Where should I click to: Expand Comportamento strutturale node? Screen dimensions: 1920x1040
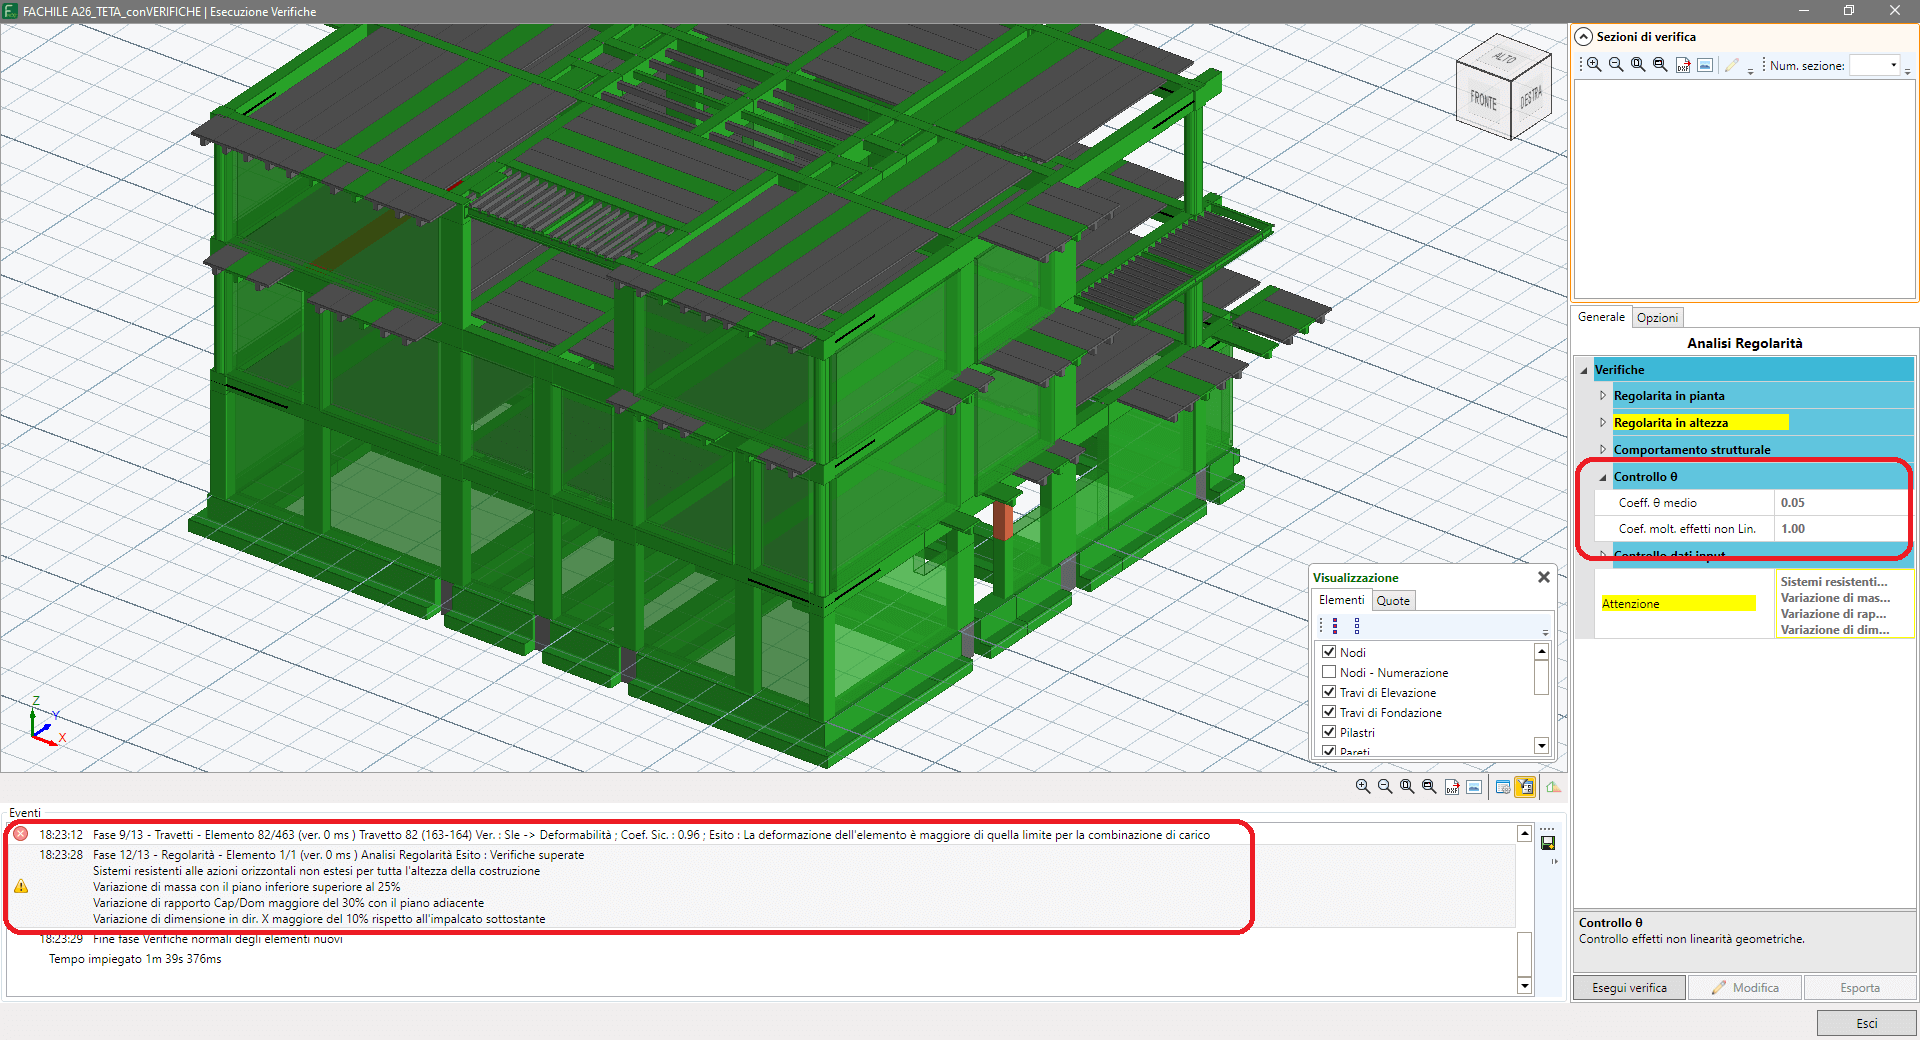[1603, 450]
